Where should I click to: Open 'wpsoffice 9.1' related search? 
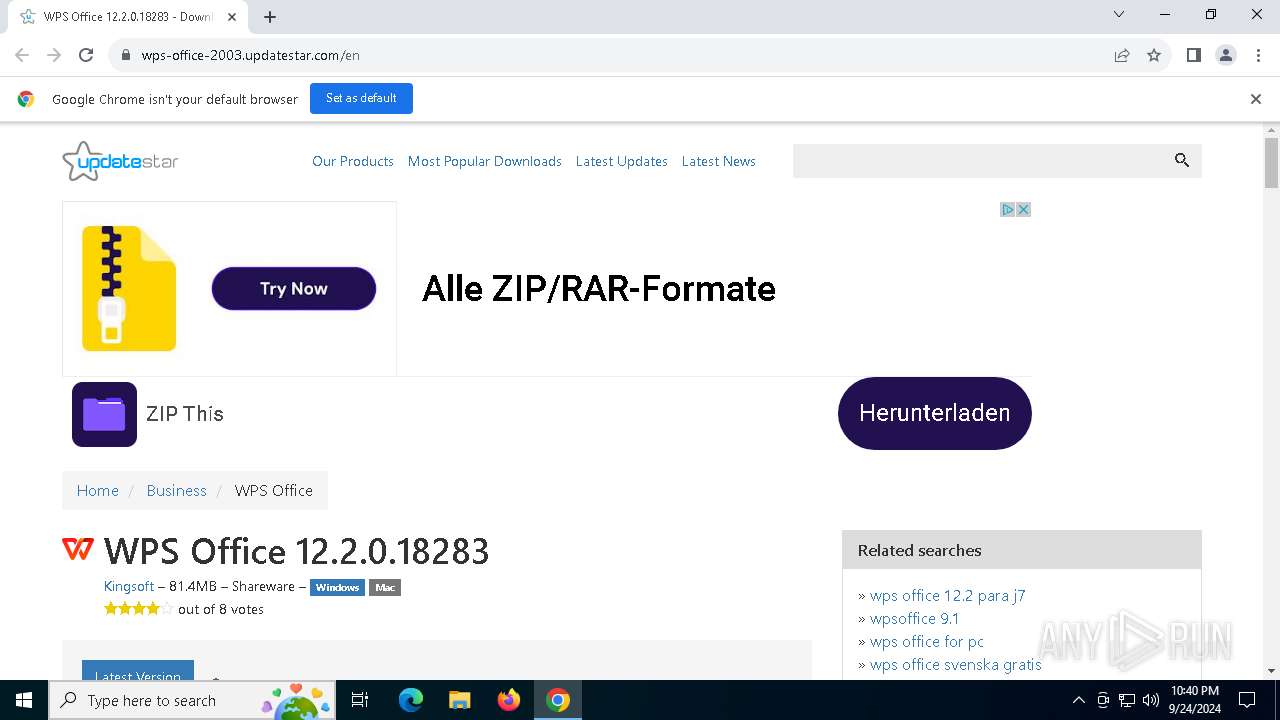[x=914, y=619]
